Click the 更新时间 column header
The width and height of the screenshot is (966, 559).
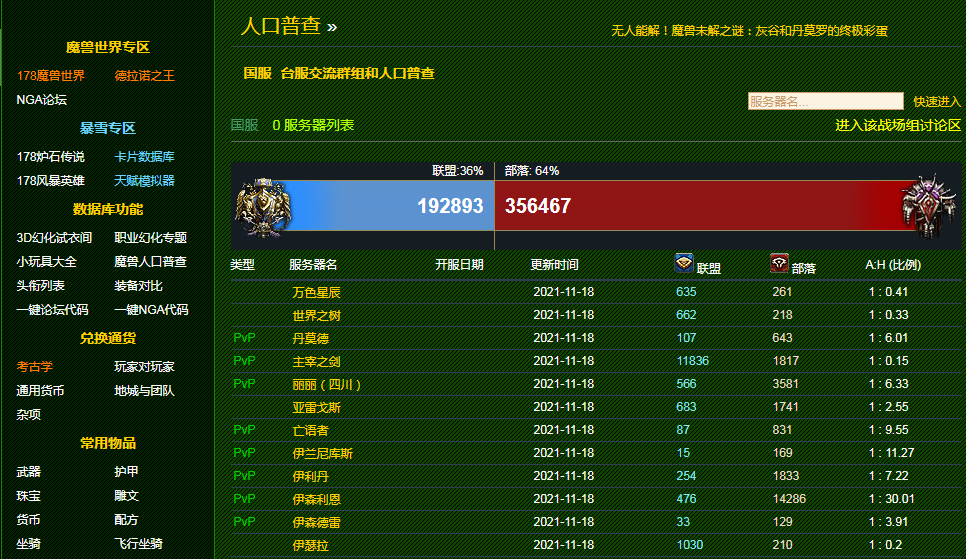point(554,265)
